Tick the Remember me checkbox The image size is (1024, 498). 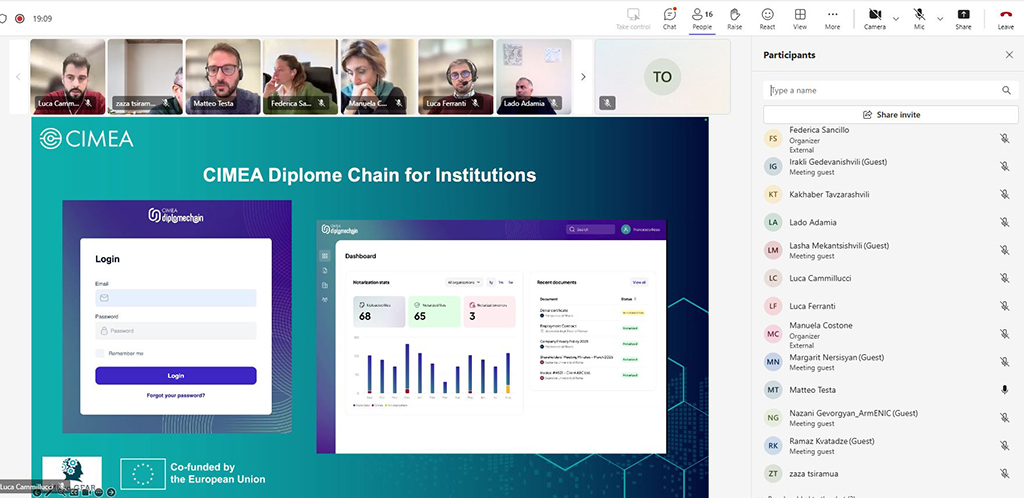tap(100, 353)
